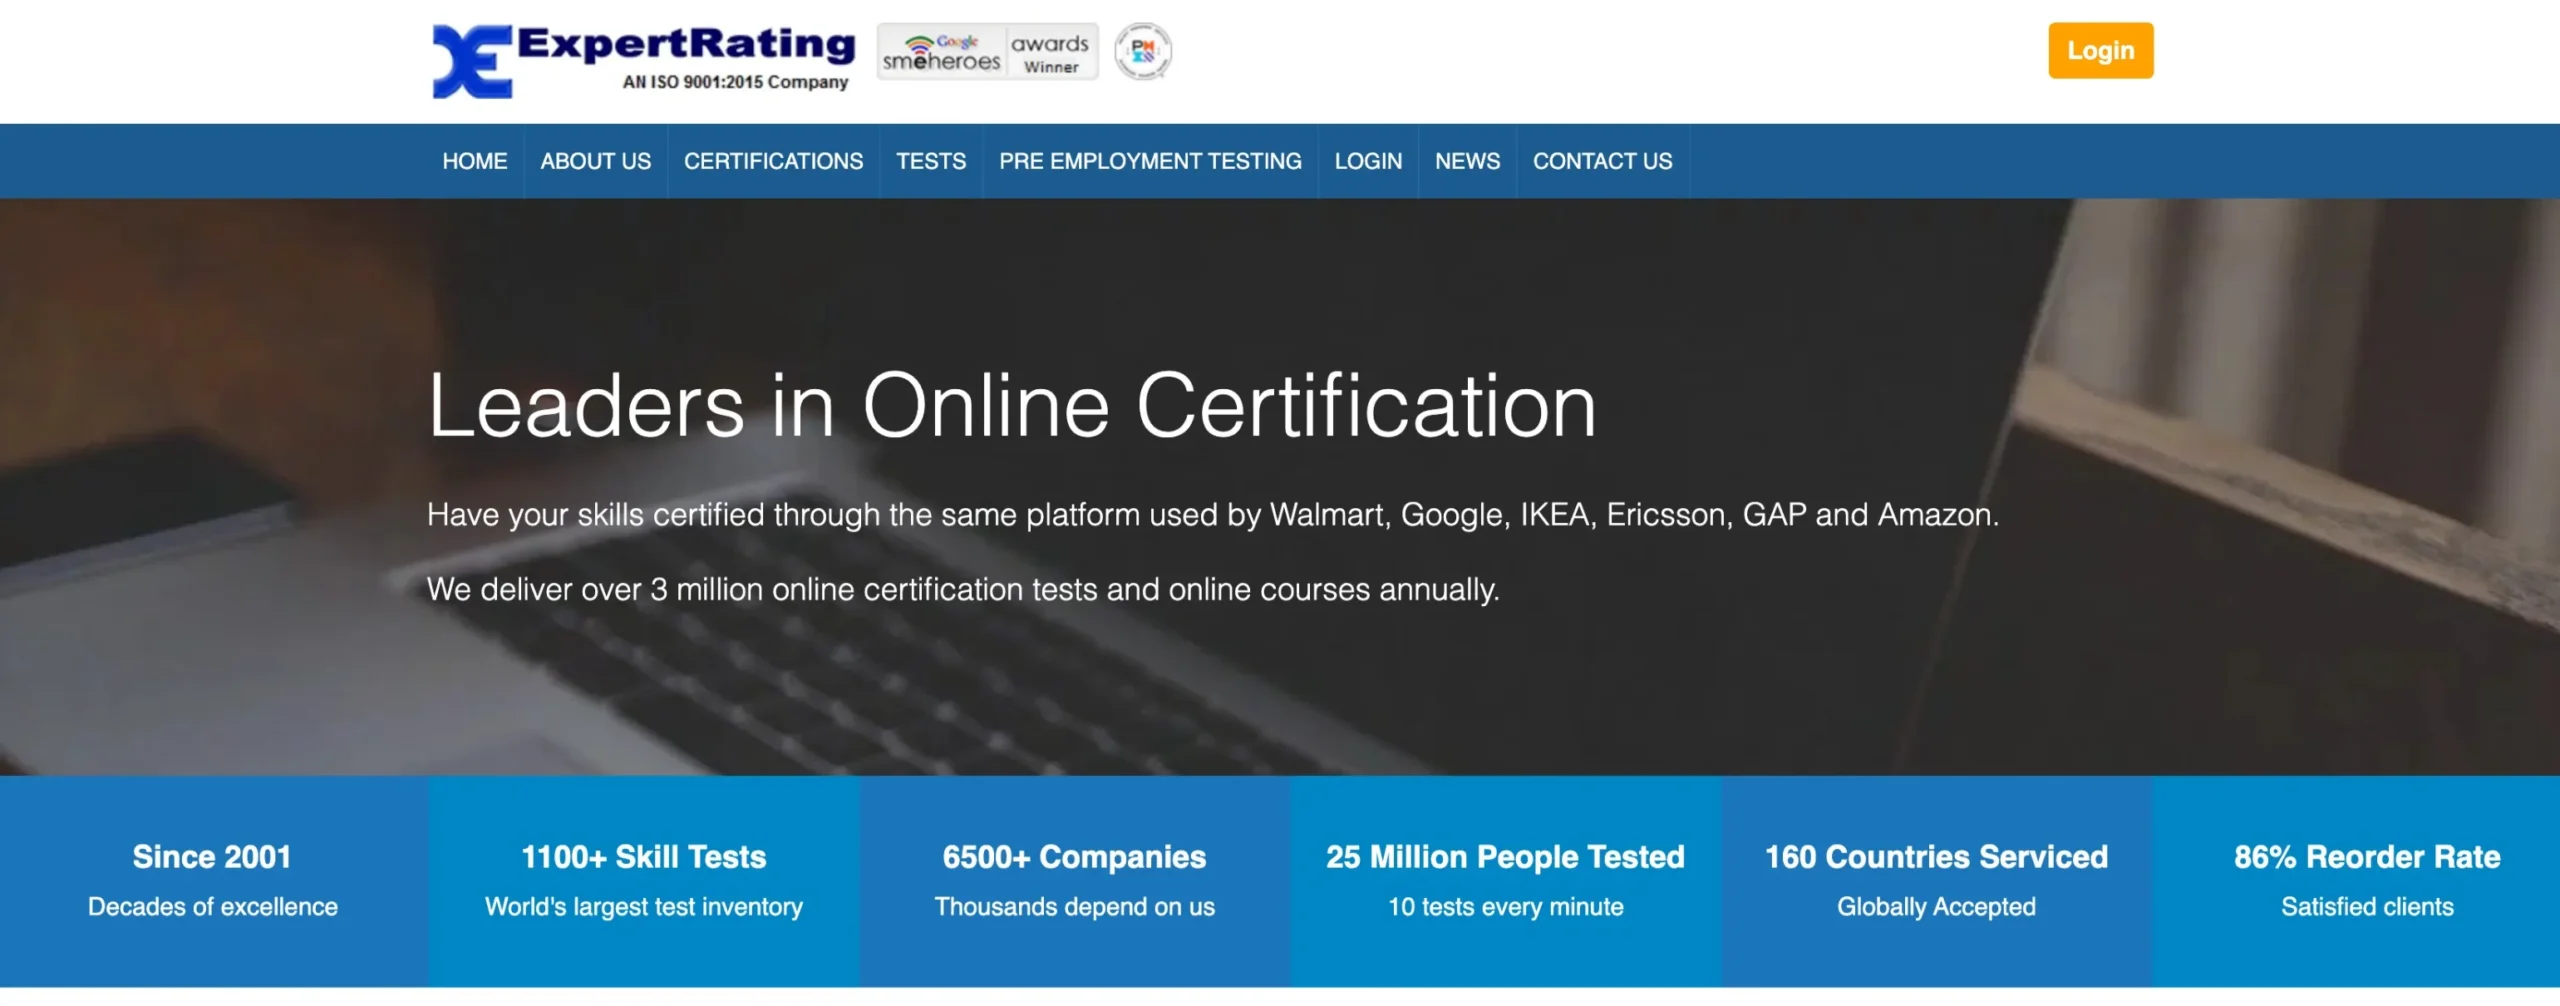Click LOGIN in the navigation bar

pos(1368,161)
